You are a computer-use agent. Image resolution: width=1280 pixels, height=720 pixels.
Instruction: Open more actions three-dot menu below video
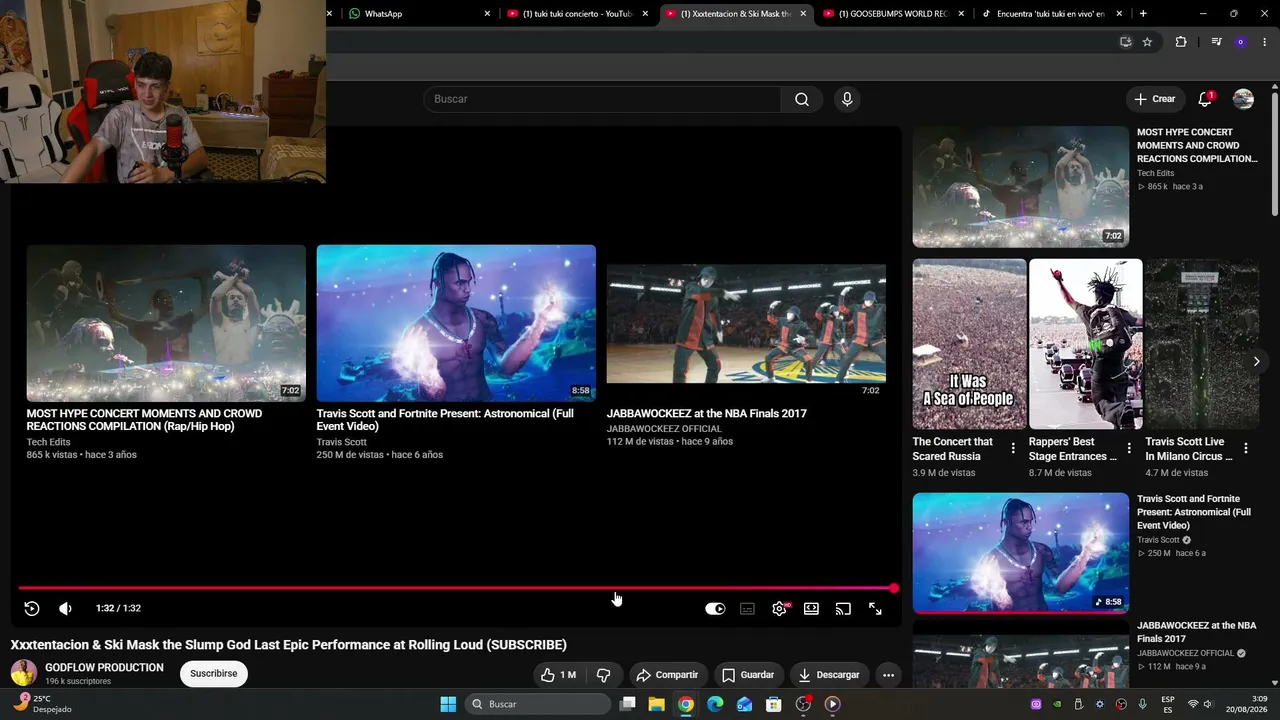(888, 675)
